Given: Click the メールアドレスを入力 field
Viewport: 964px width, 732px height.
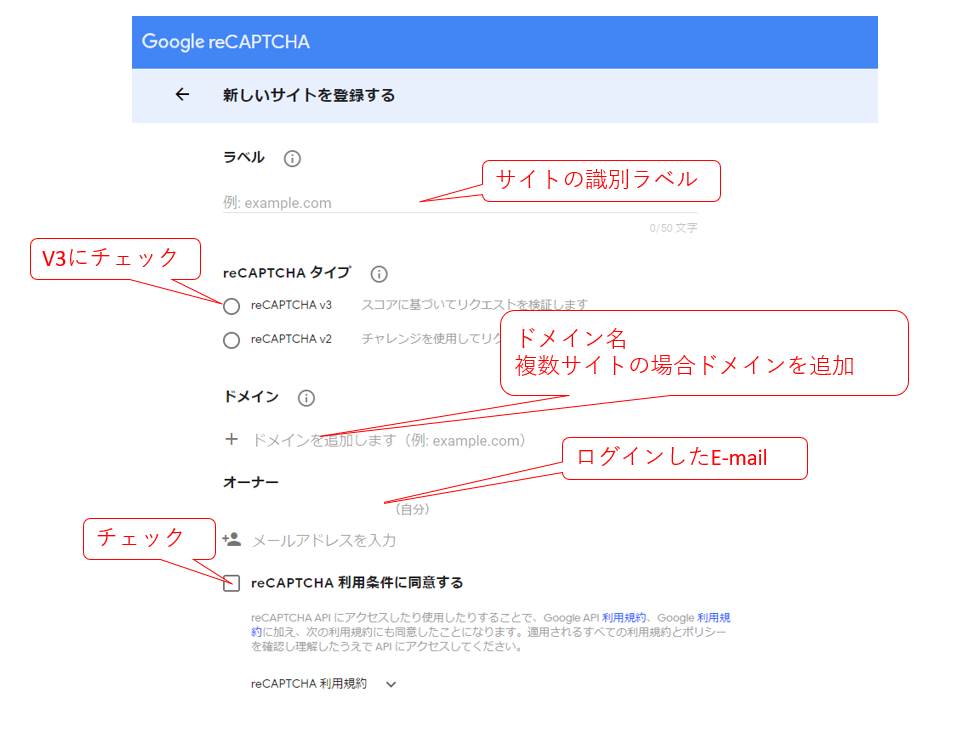Looking at the screenshot, I should [324, 541].
